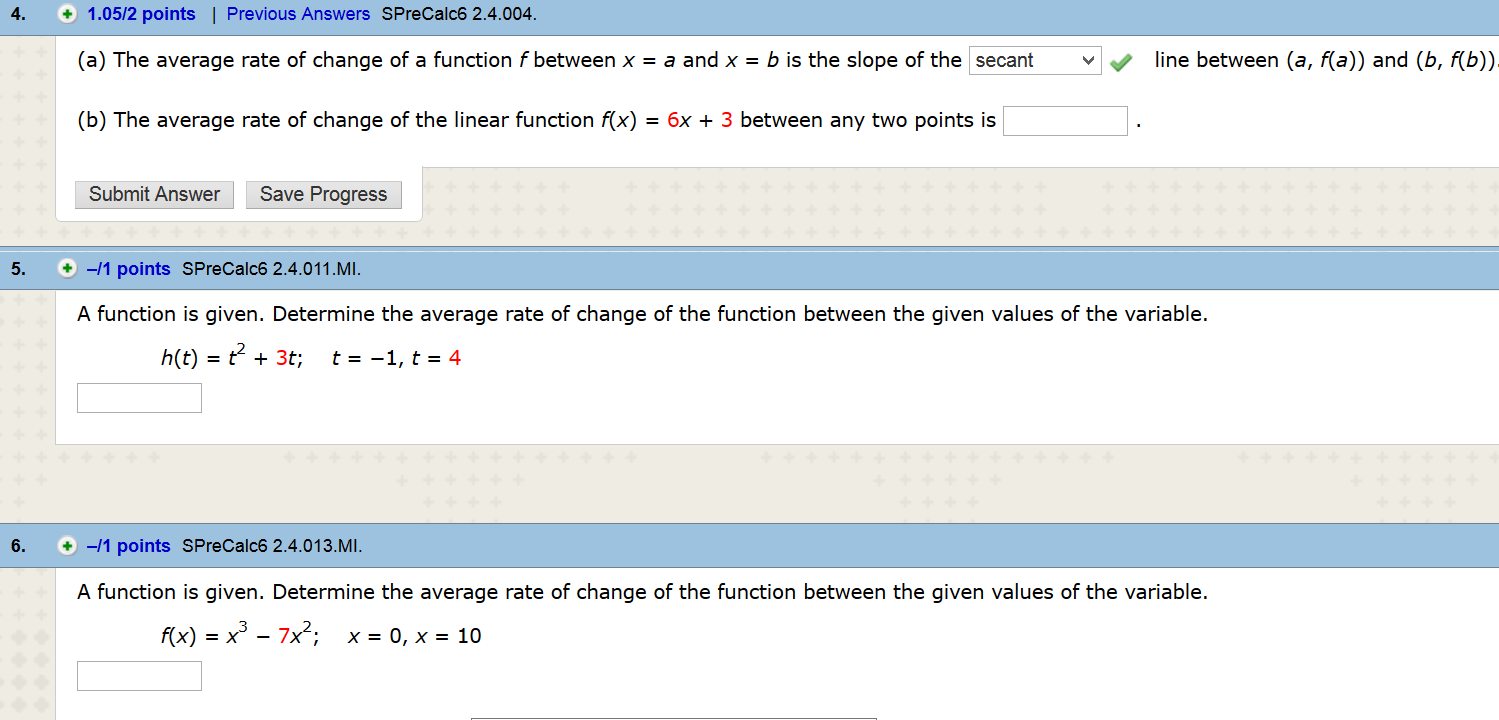The width and height of the screenshot is (1499, 720).
Task: Click the green checkmark beside the secant answer
Action: [x=1121, y=61]
